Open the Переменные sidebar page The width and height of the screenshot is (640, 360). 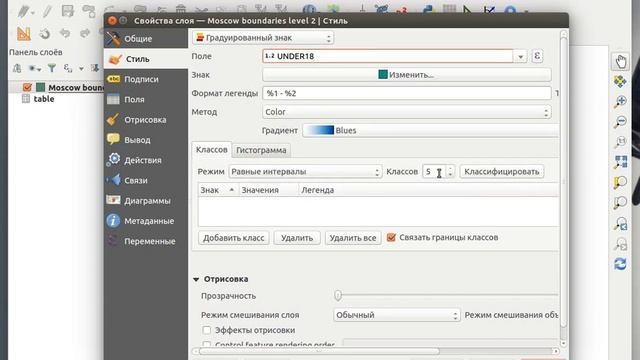(146, 241)
